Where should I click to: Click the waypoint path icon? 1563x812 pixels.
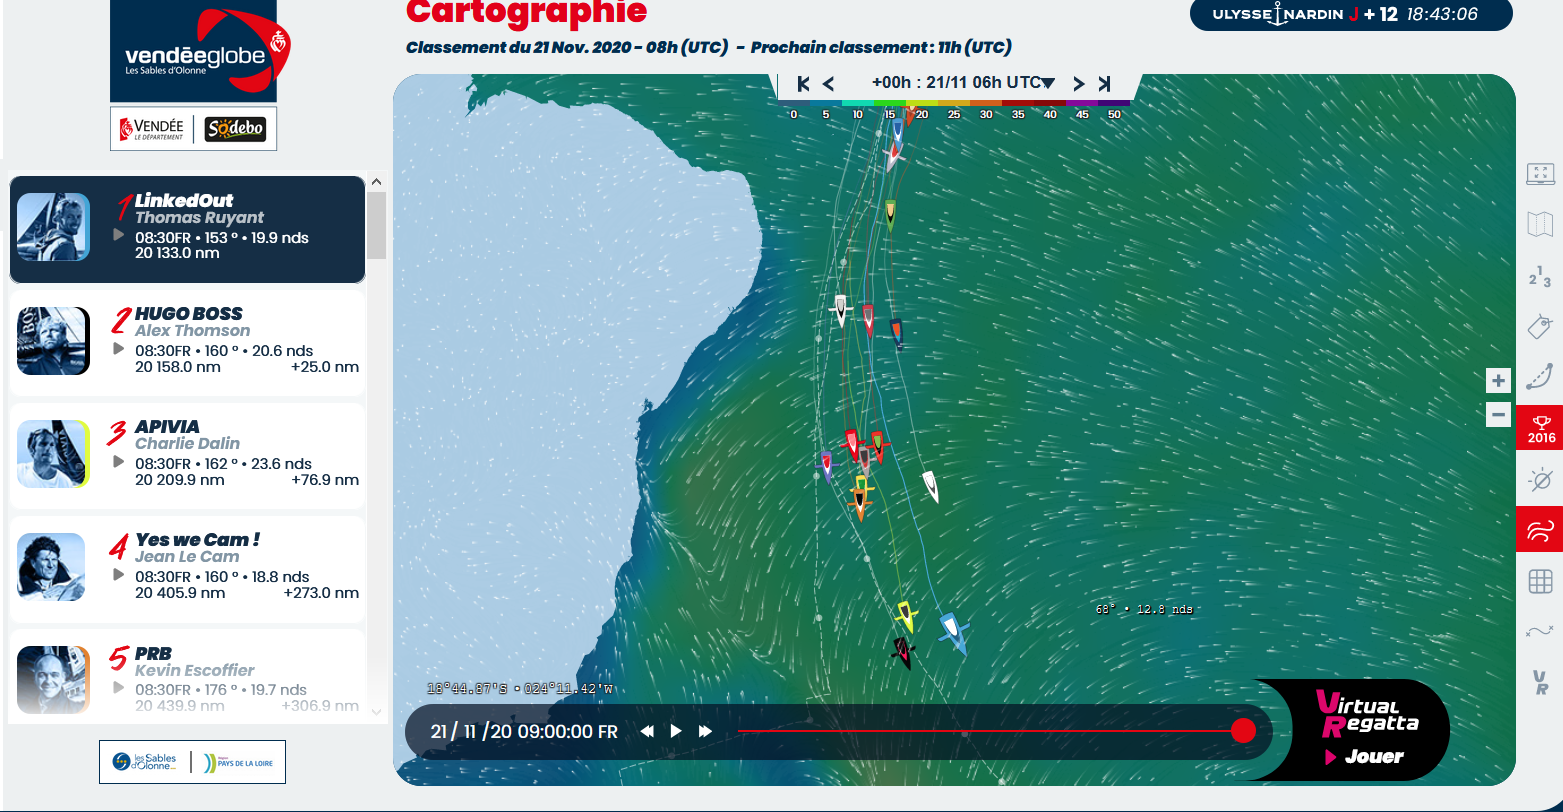[x=1540, y=630]
